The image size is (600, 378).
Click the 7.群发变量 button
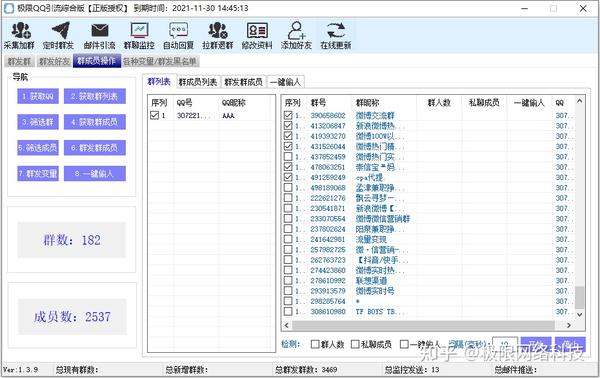38,173
